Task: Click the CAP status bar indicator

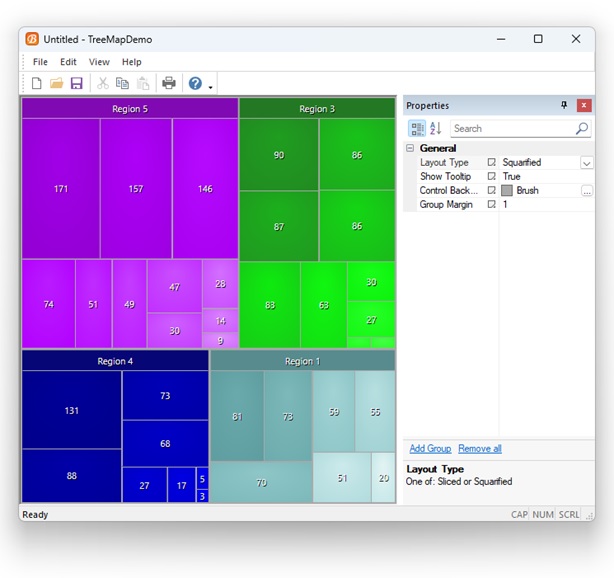Action: click(x=519, y=514)
